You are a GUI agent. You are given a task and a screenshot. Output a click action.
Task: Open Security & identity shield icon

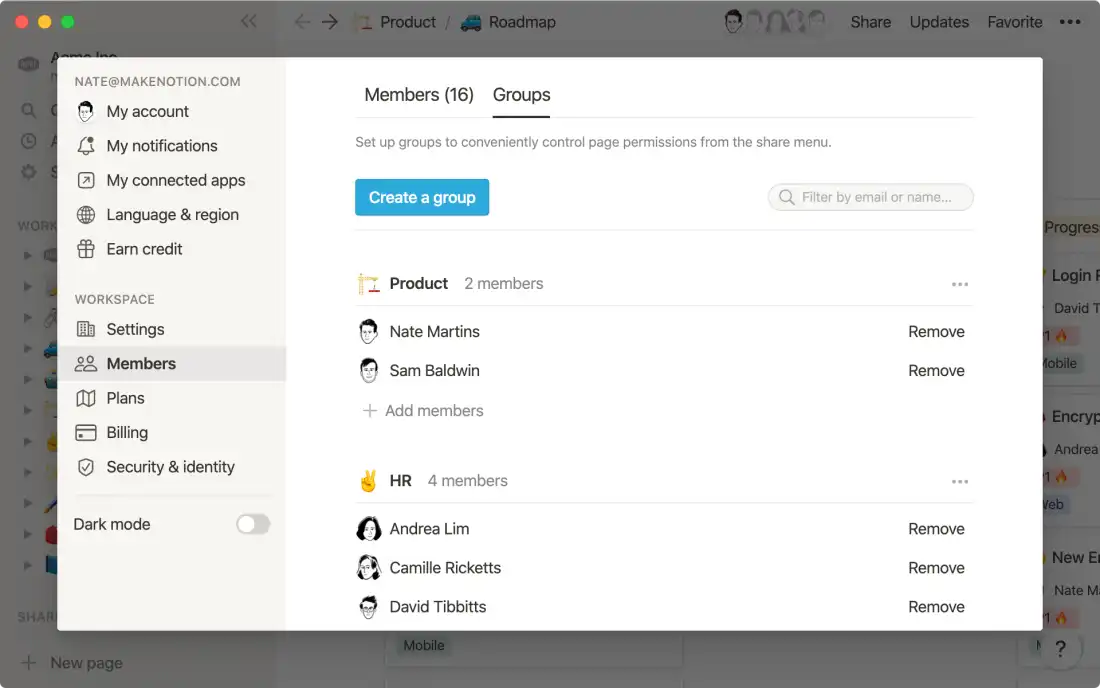point(87,466)
